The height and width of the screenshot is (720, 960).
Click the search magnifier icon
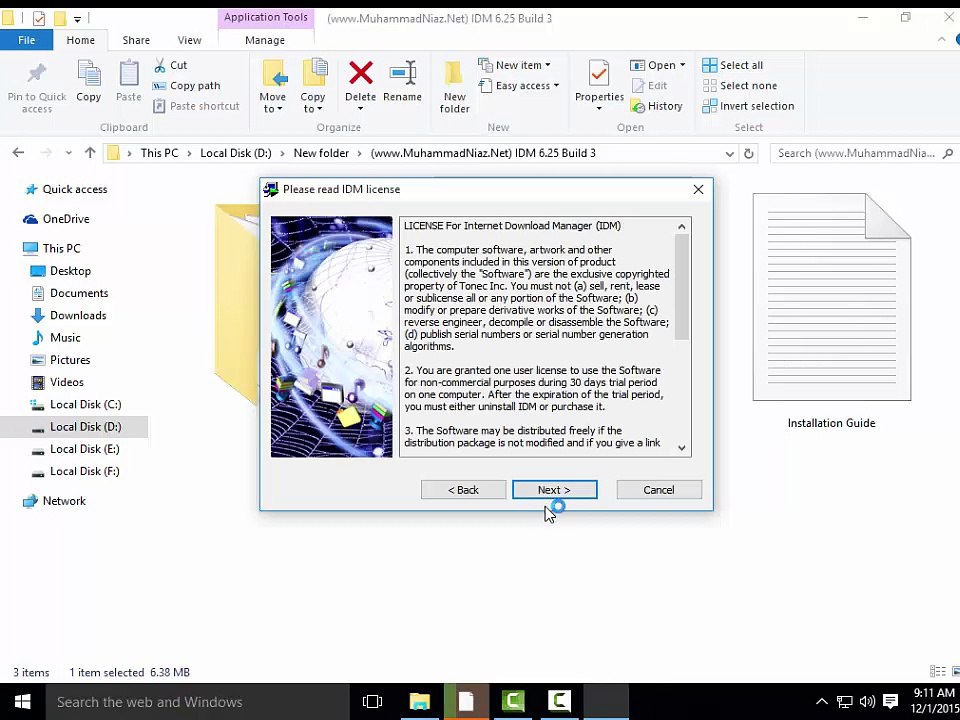pos(948,153)
